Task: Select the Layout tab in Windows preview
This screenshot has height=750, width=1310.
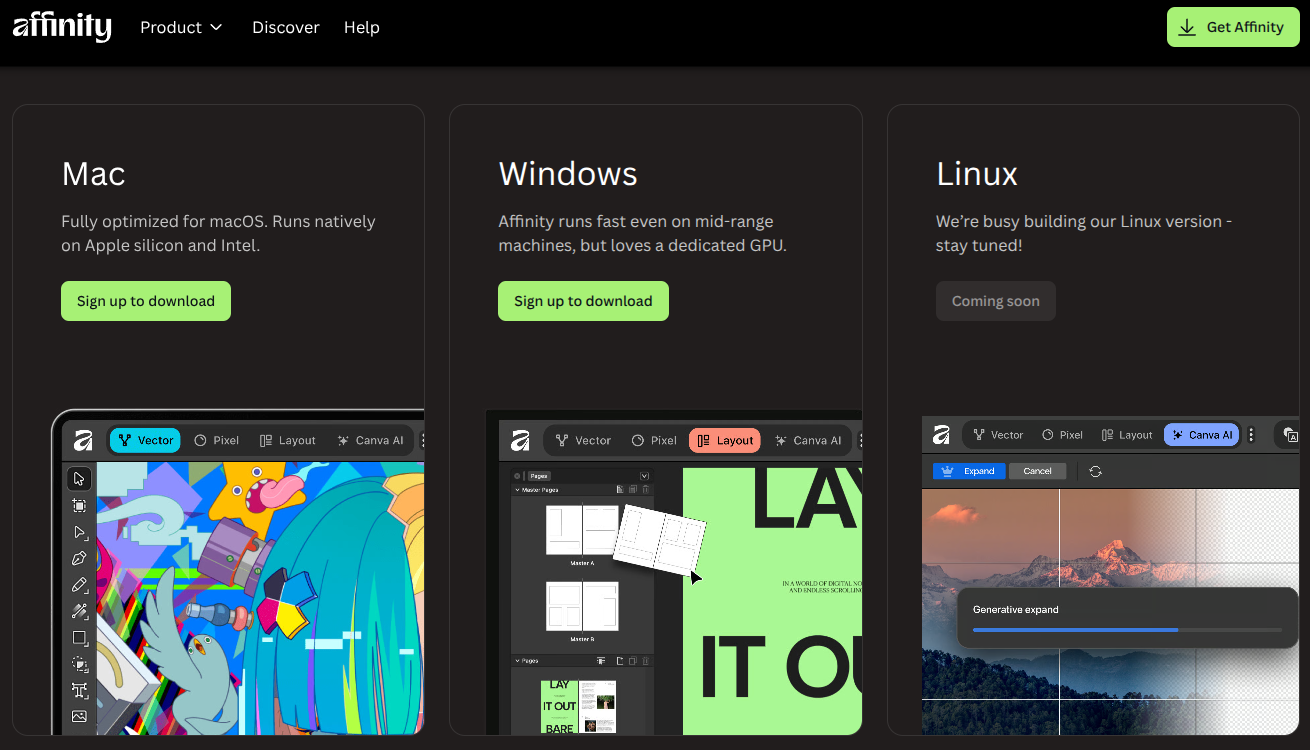Action: coord(725,440)
